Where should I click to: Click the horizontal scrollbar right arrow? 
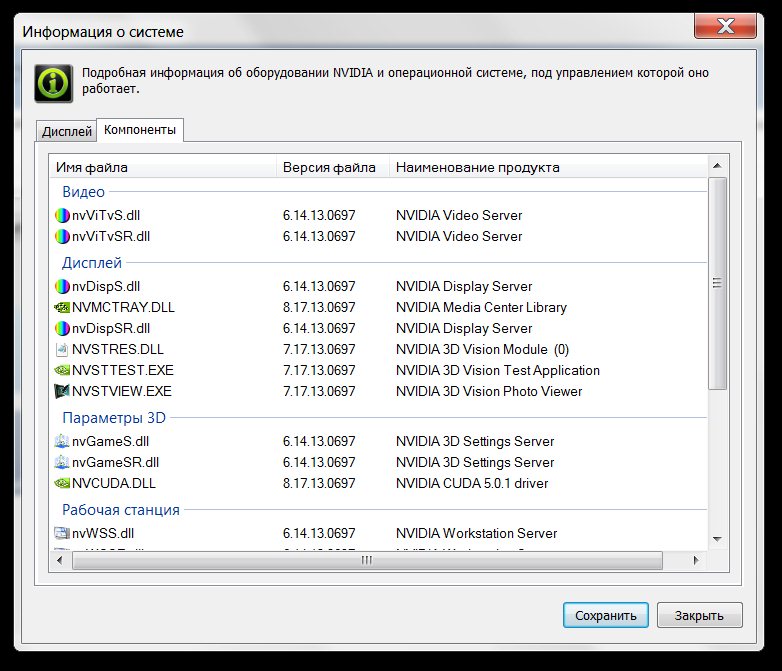[x=696, y=560]
